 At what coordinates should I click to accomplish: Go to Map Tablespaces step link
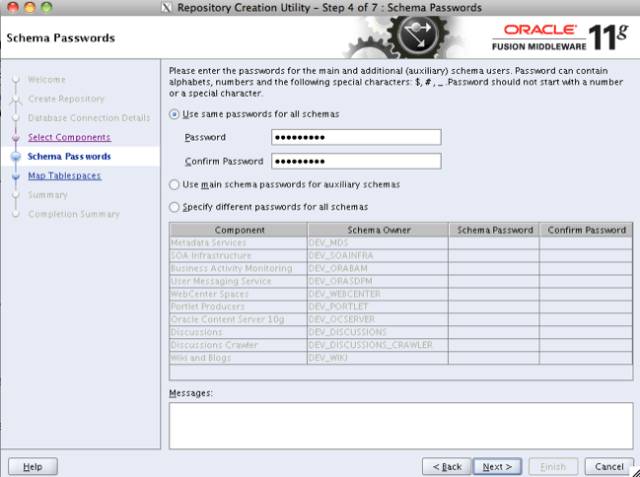[64, 176]
